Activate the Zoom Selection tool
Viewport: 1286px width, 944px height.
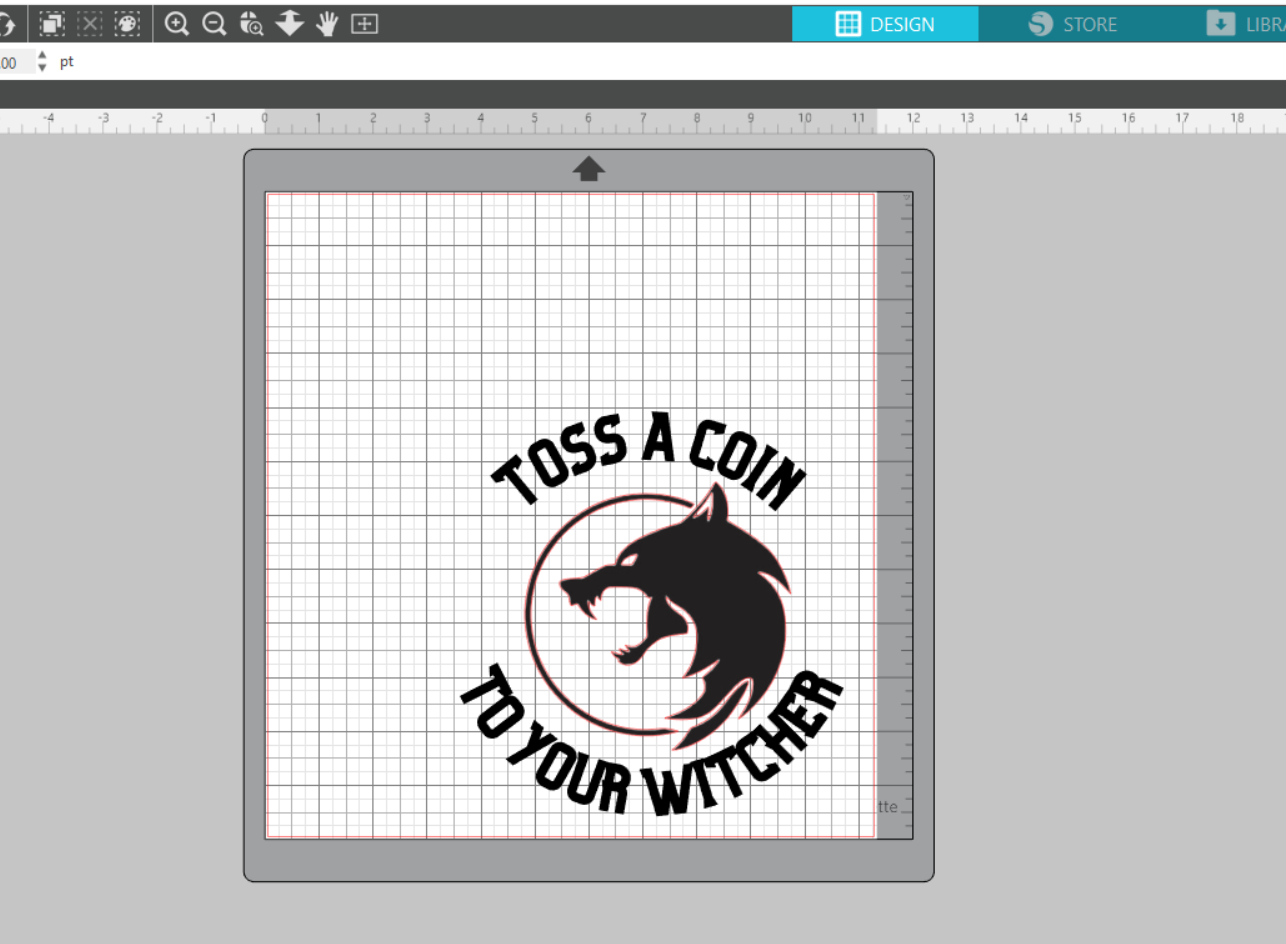[251, 24]
